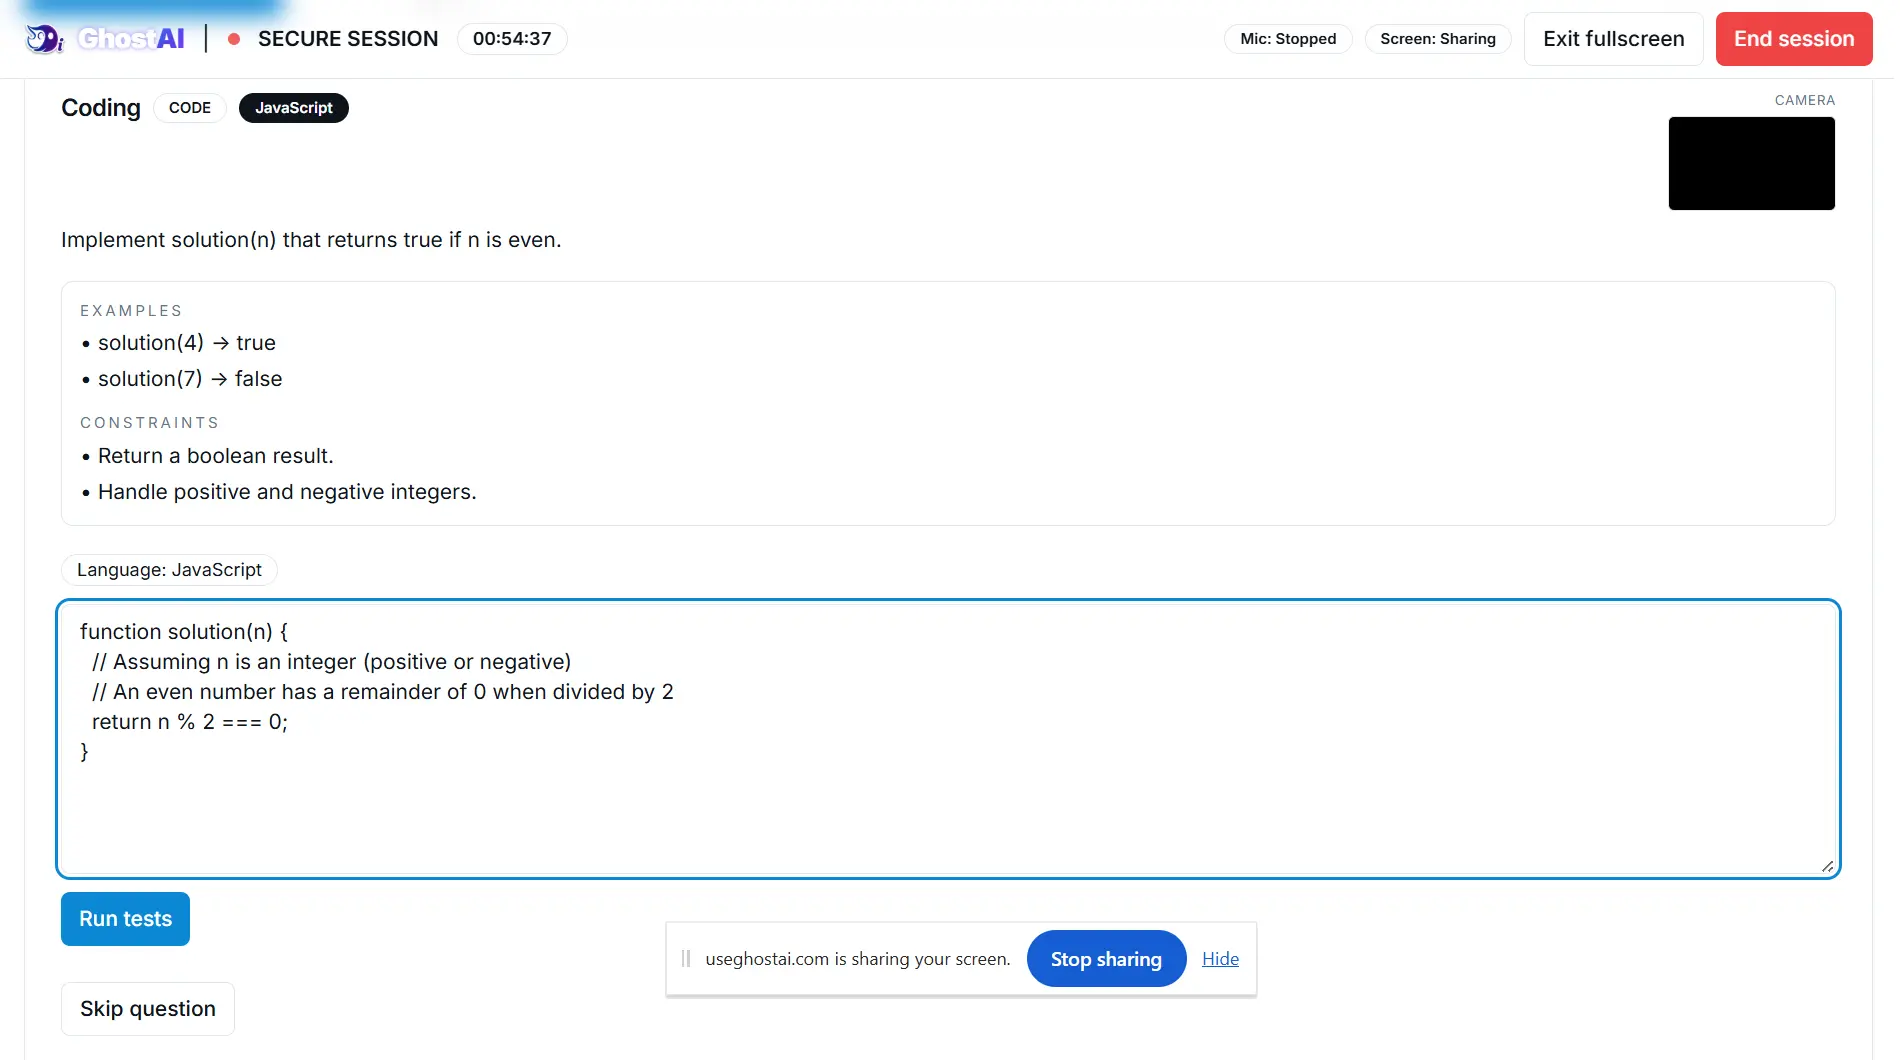
Task: Click the code editor resize grip
Action: pyautogui.click(x=1827, y=866)
